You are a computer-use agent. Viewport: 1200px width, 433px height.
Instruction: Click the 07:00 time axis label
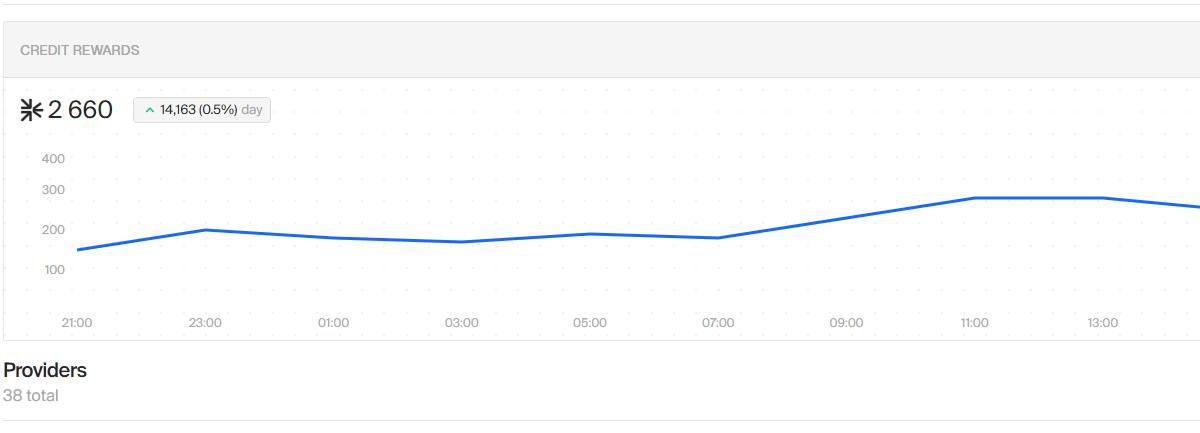click(x=718, y=323)
